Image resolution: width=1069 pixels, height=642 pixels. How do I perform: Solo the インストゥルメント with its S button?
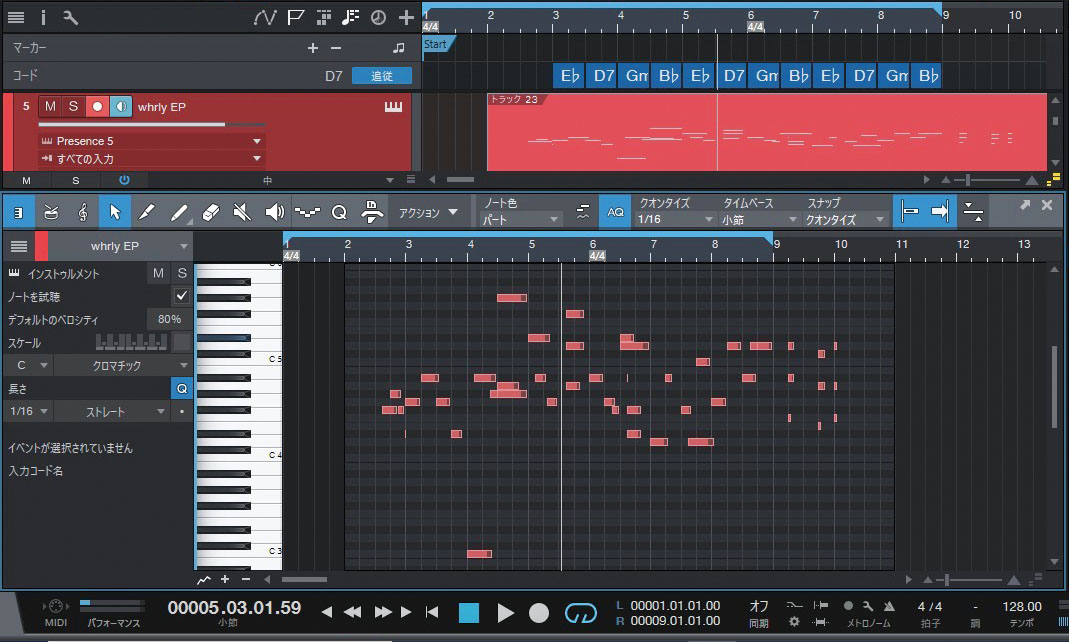point(182,273)
